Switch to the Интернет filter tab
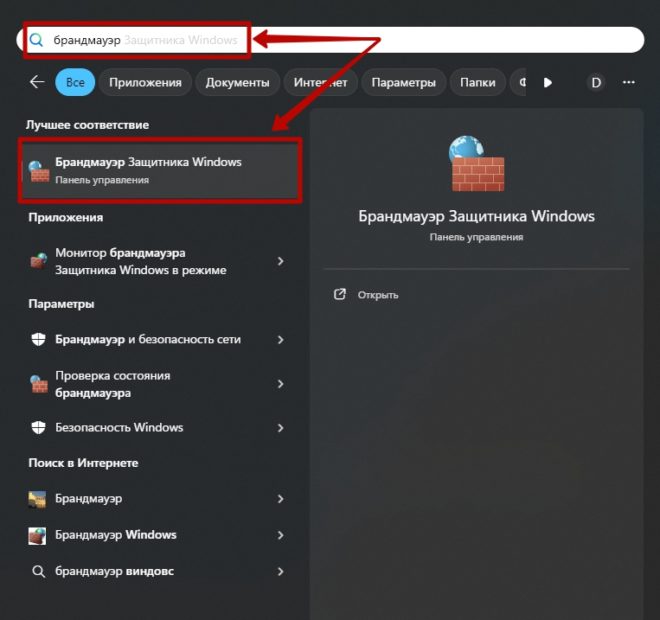 [320, 82]
